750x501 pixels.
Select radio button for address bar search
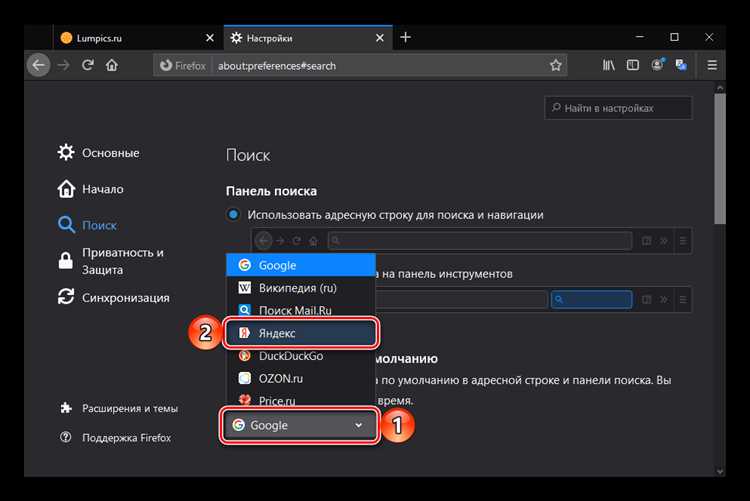(233, 214)
